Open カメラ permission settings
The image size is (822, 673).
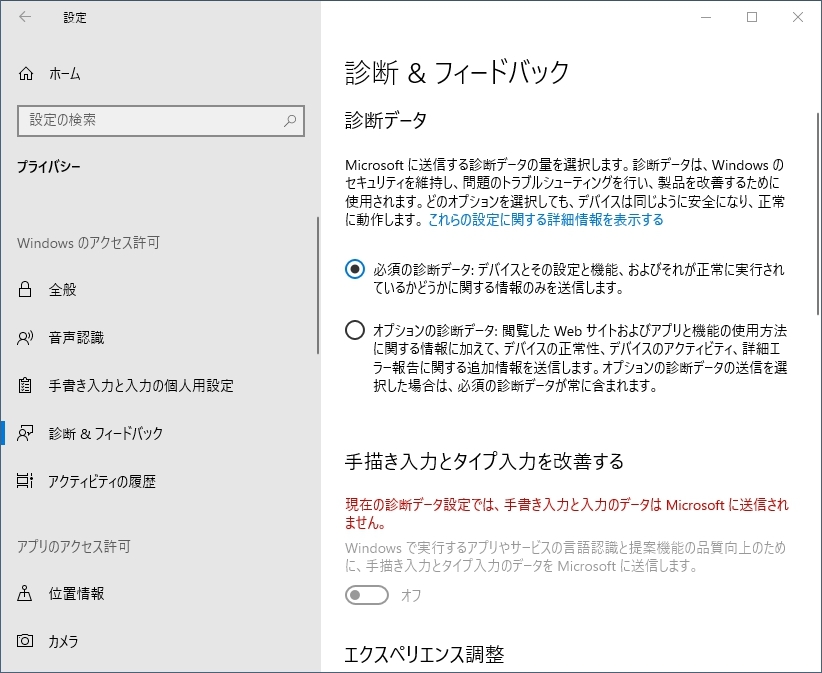(x=158, y=641)
